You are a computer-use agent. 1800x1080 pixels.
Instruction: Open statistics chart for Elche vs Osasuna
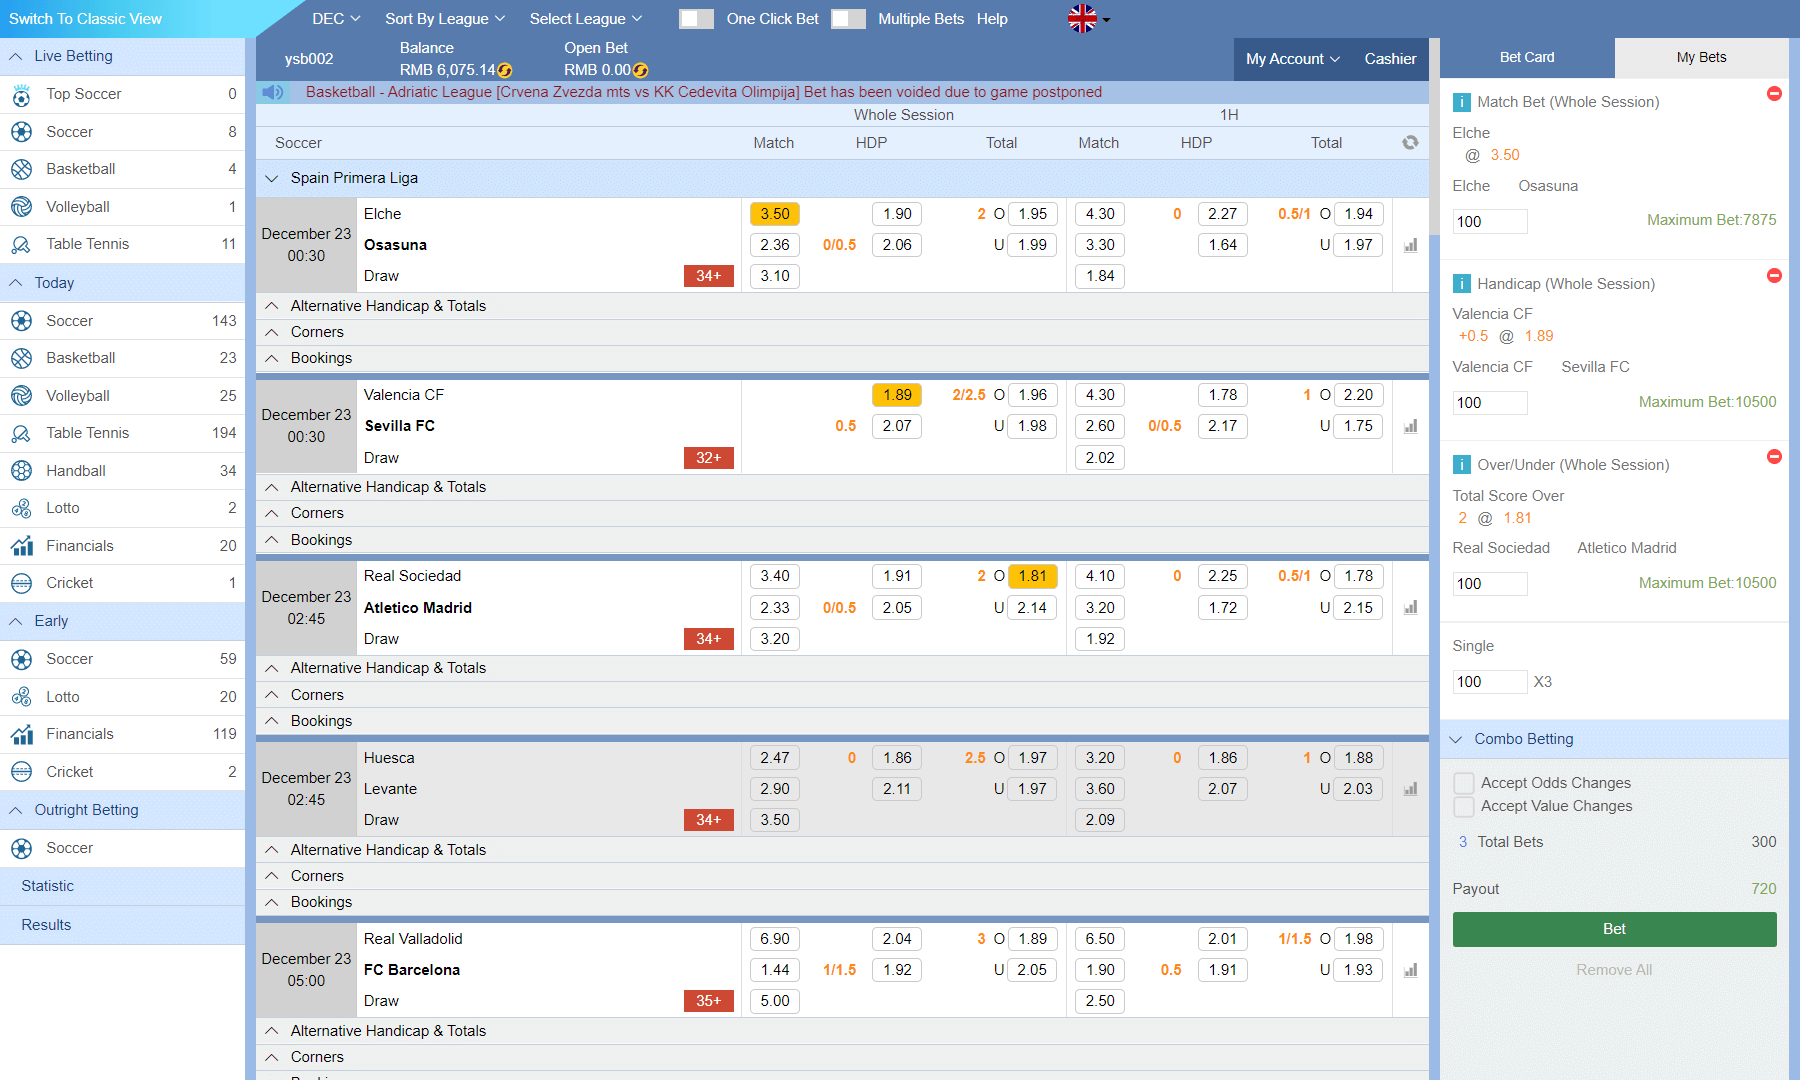1410,245
